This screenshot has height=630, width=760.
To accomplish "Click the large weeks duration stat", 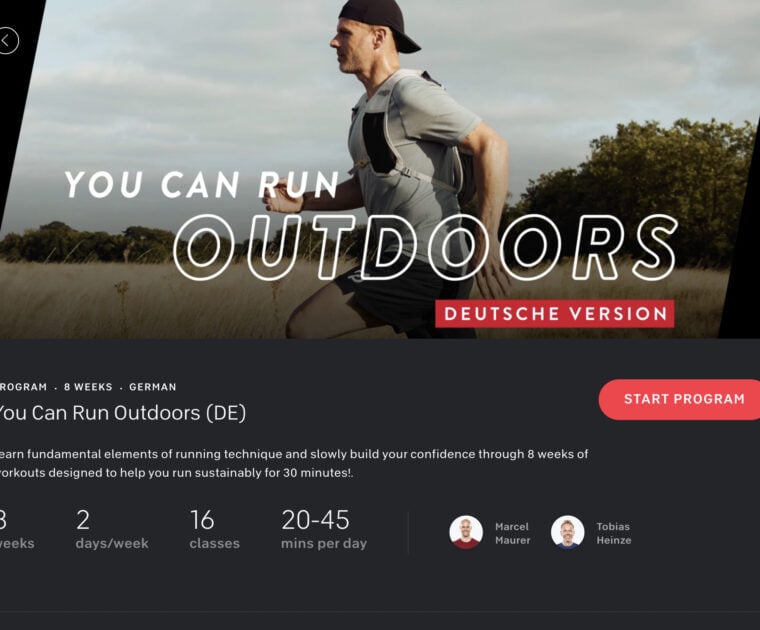I will coord(15,529).
